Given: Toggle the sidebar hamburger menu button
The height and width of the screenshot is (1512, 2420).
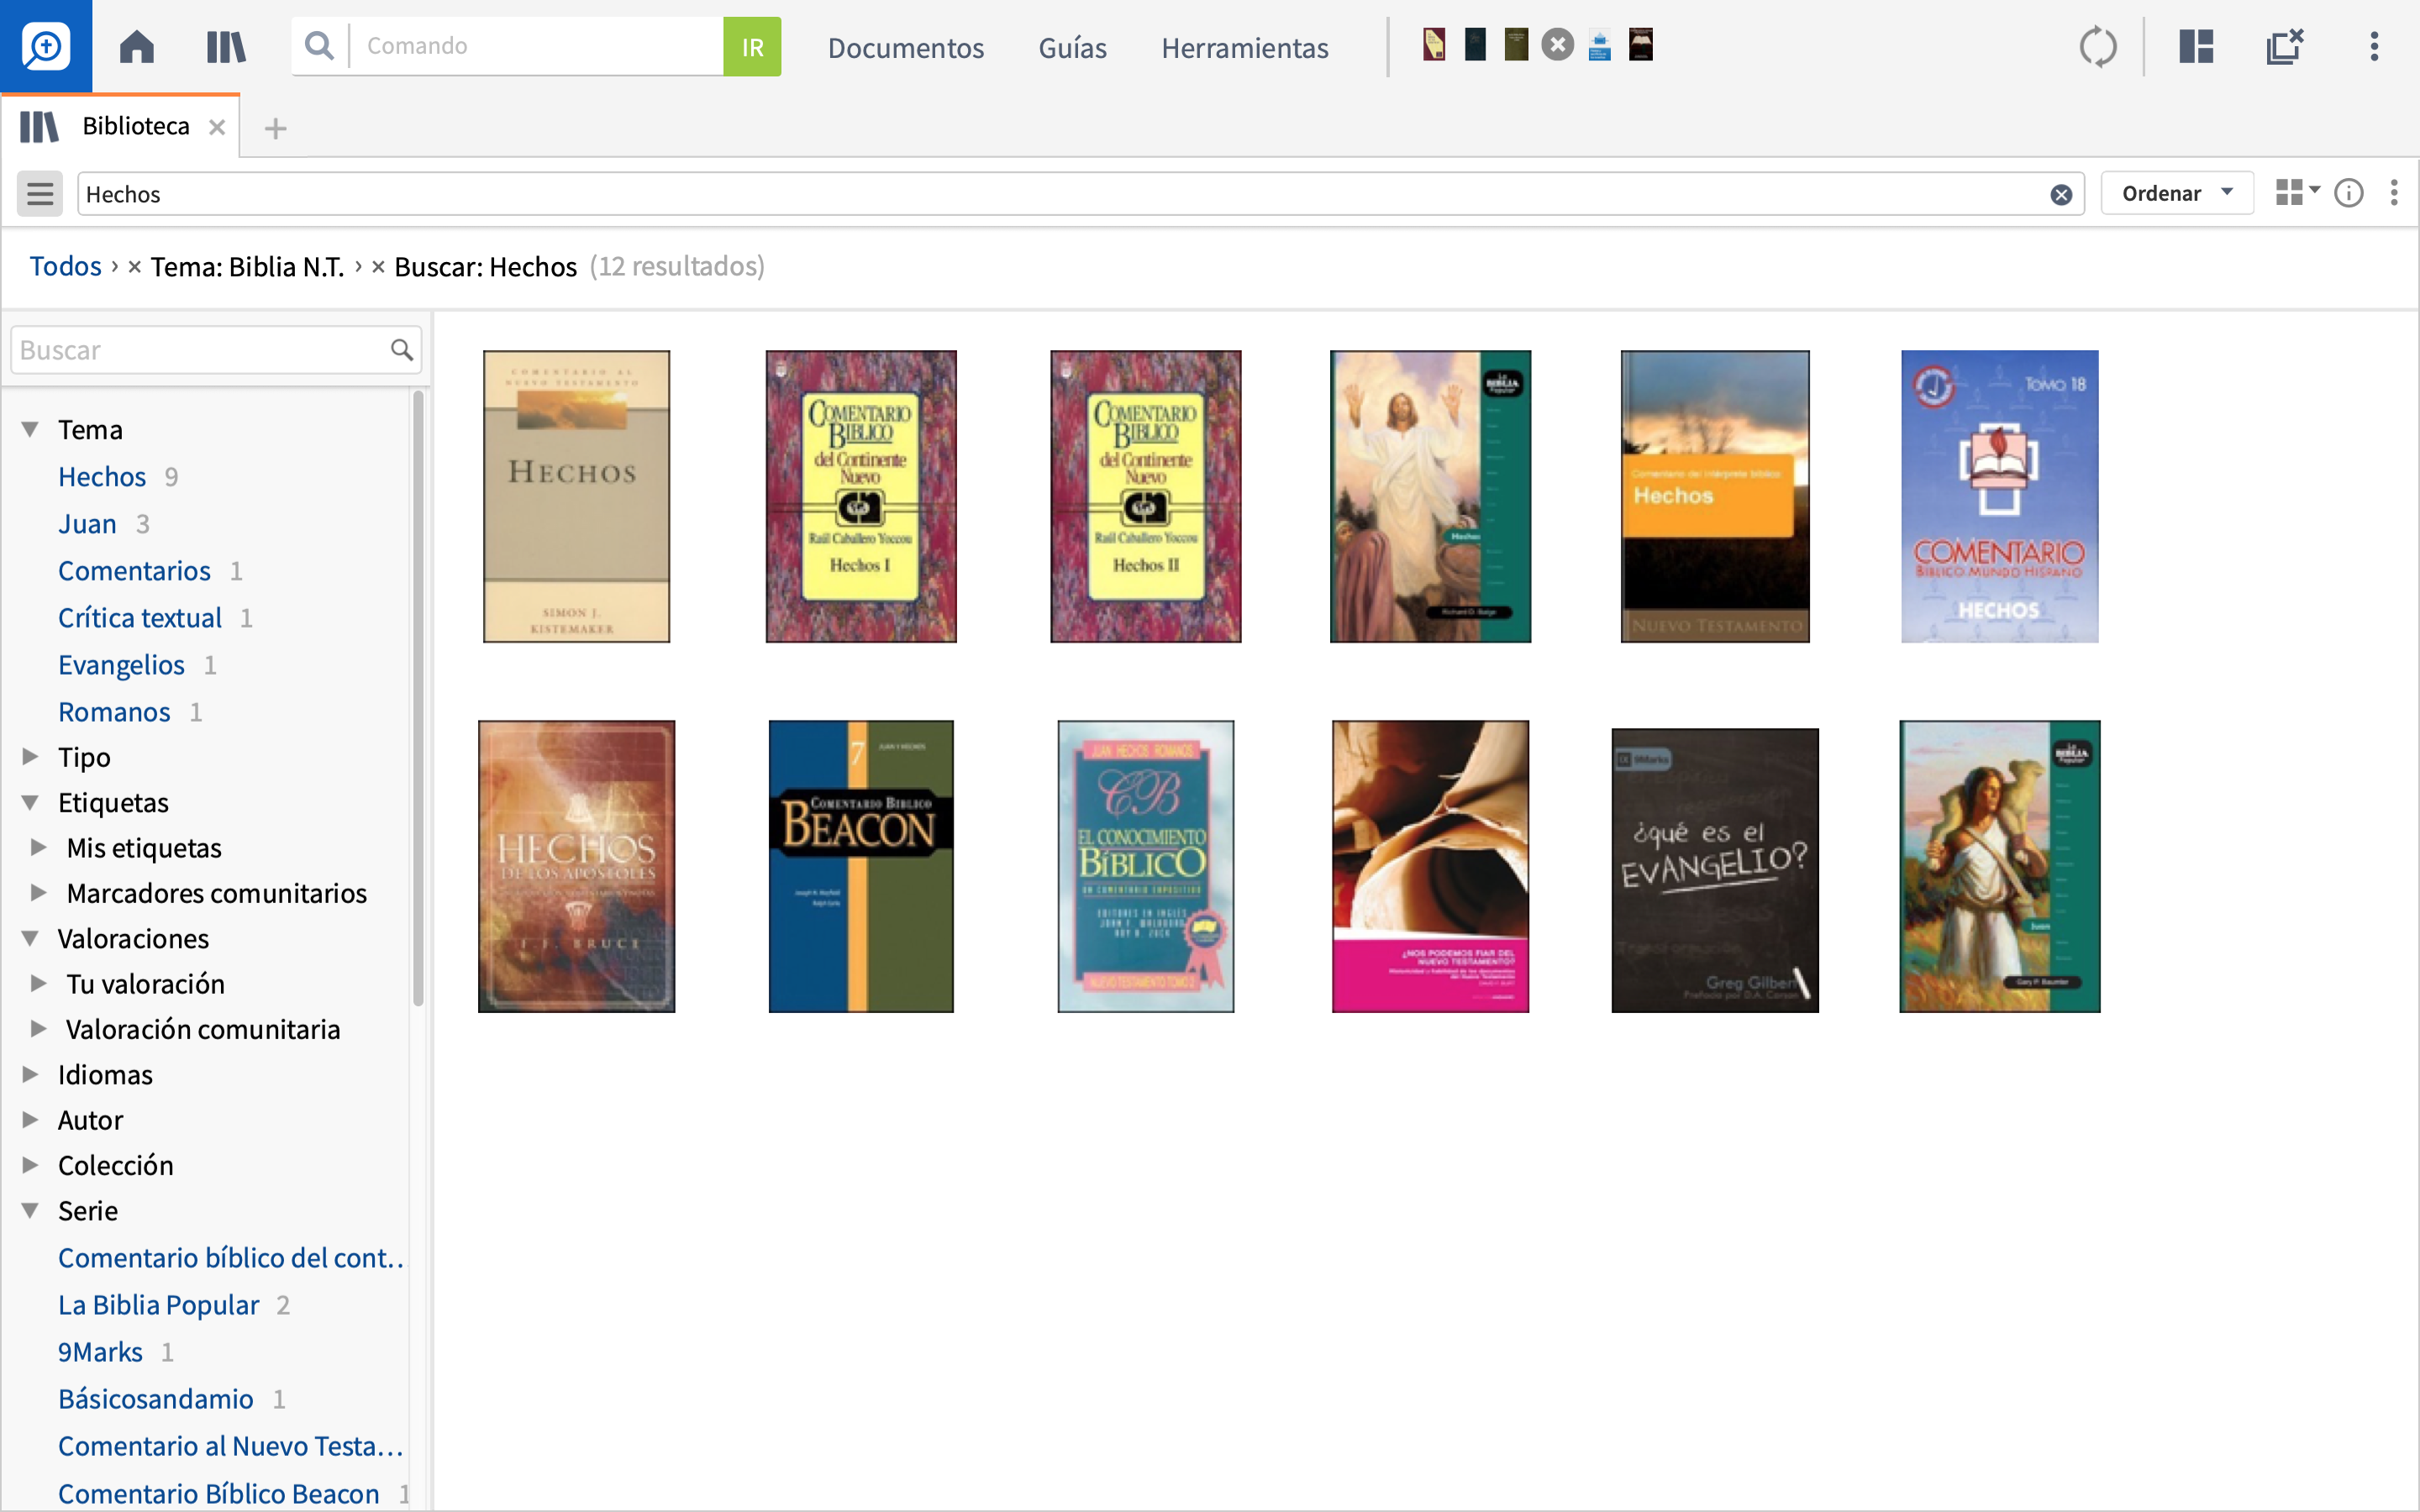Looking at the screenshot, I should (40, 193).
